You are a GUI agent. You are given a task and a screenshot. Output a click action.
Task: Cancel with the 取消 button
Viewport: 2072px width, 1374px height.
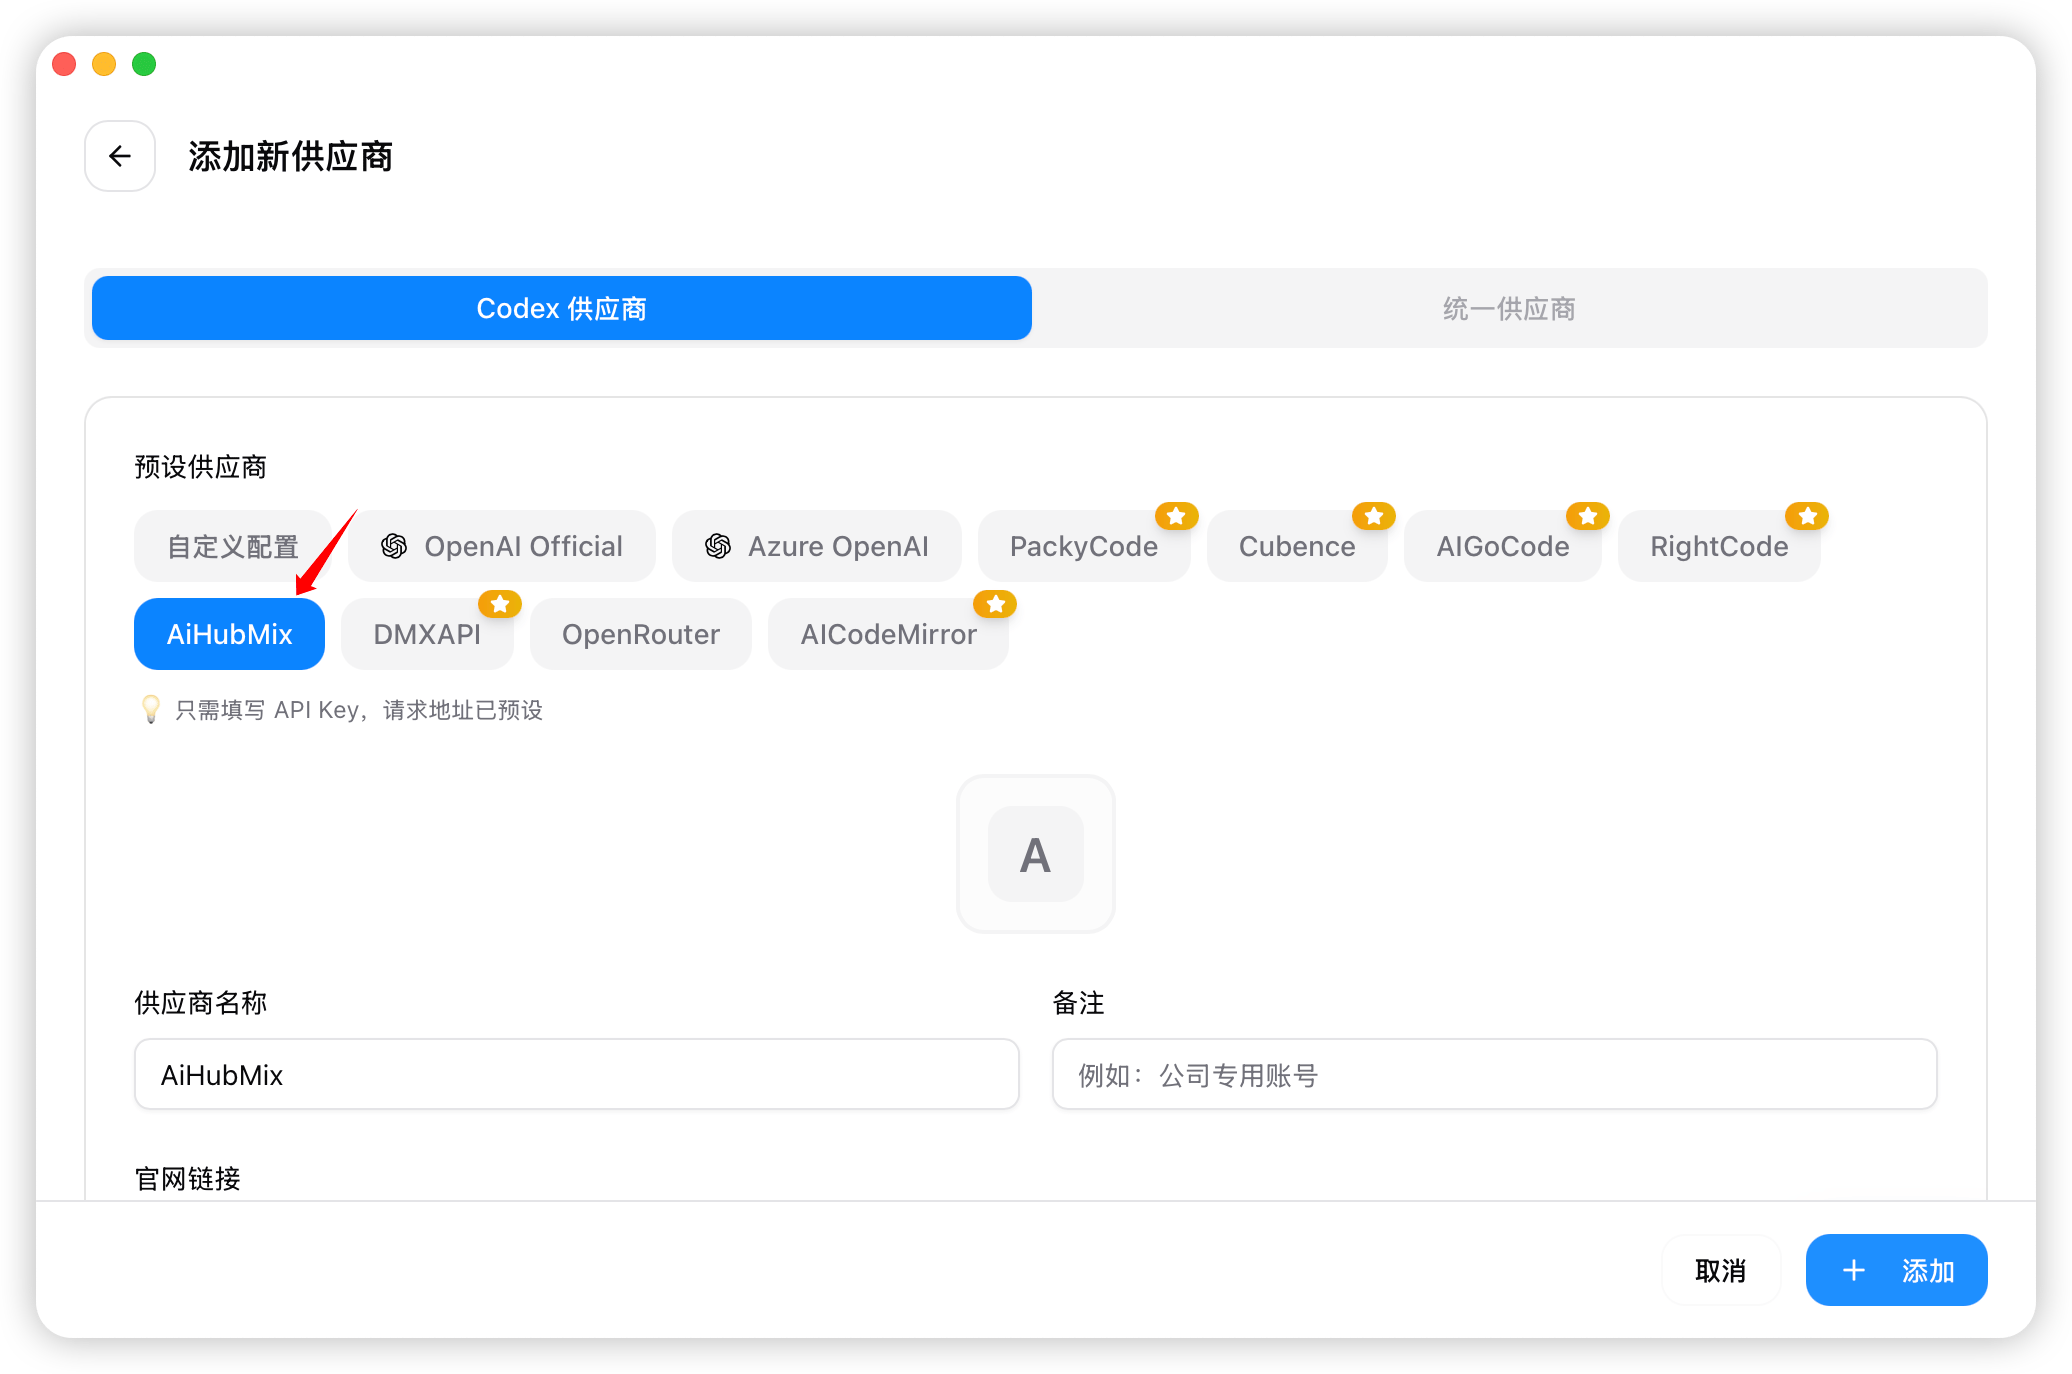(x=1720, y=1270)
